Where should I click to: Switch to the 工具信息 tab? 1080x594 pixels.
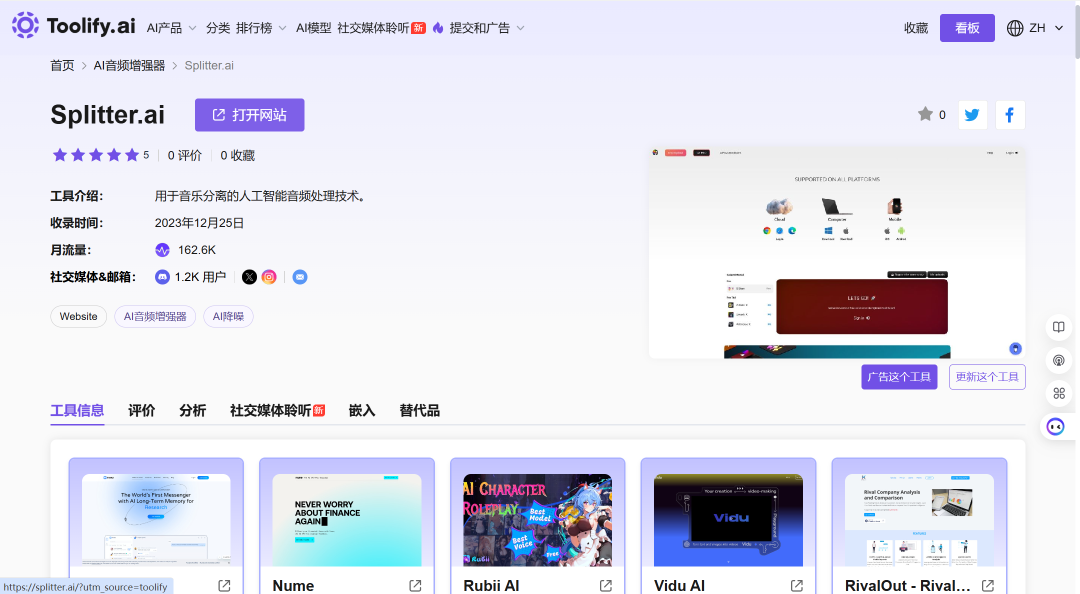[77, 411]
